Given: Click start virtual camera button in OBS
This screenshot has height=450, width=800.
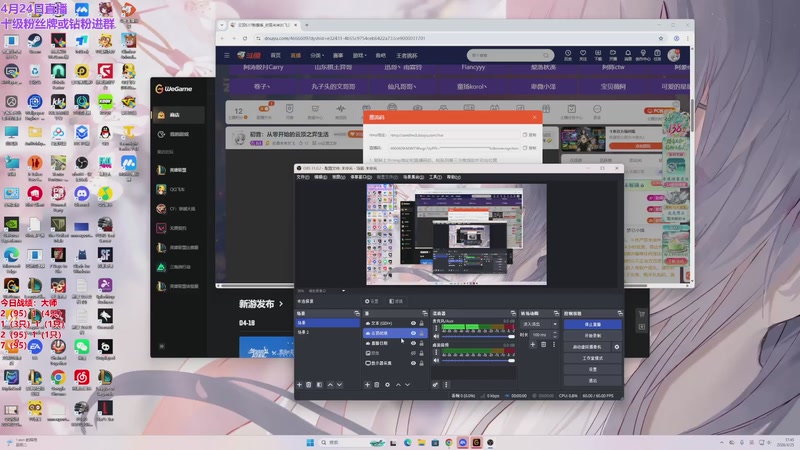Looking at the screenshot, I should 587,347.
